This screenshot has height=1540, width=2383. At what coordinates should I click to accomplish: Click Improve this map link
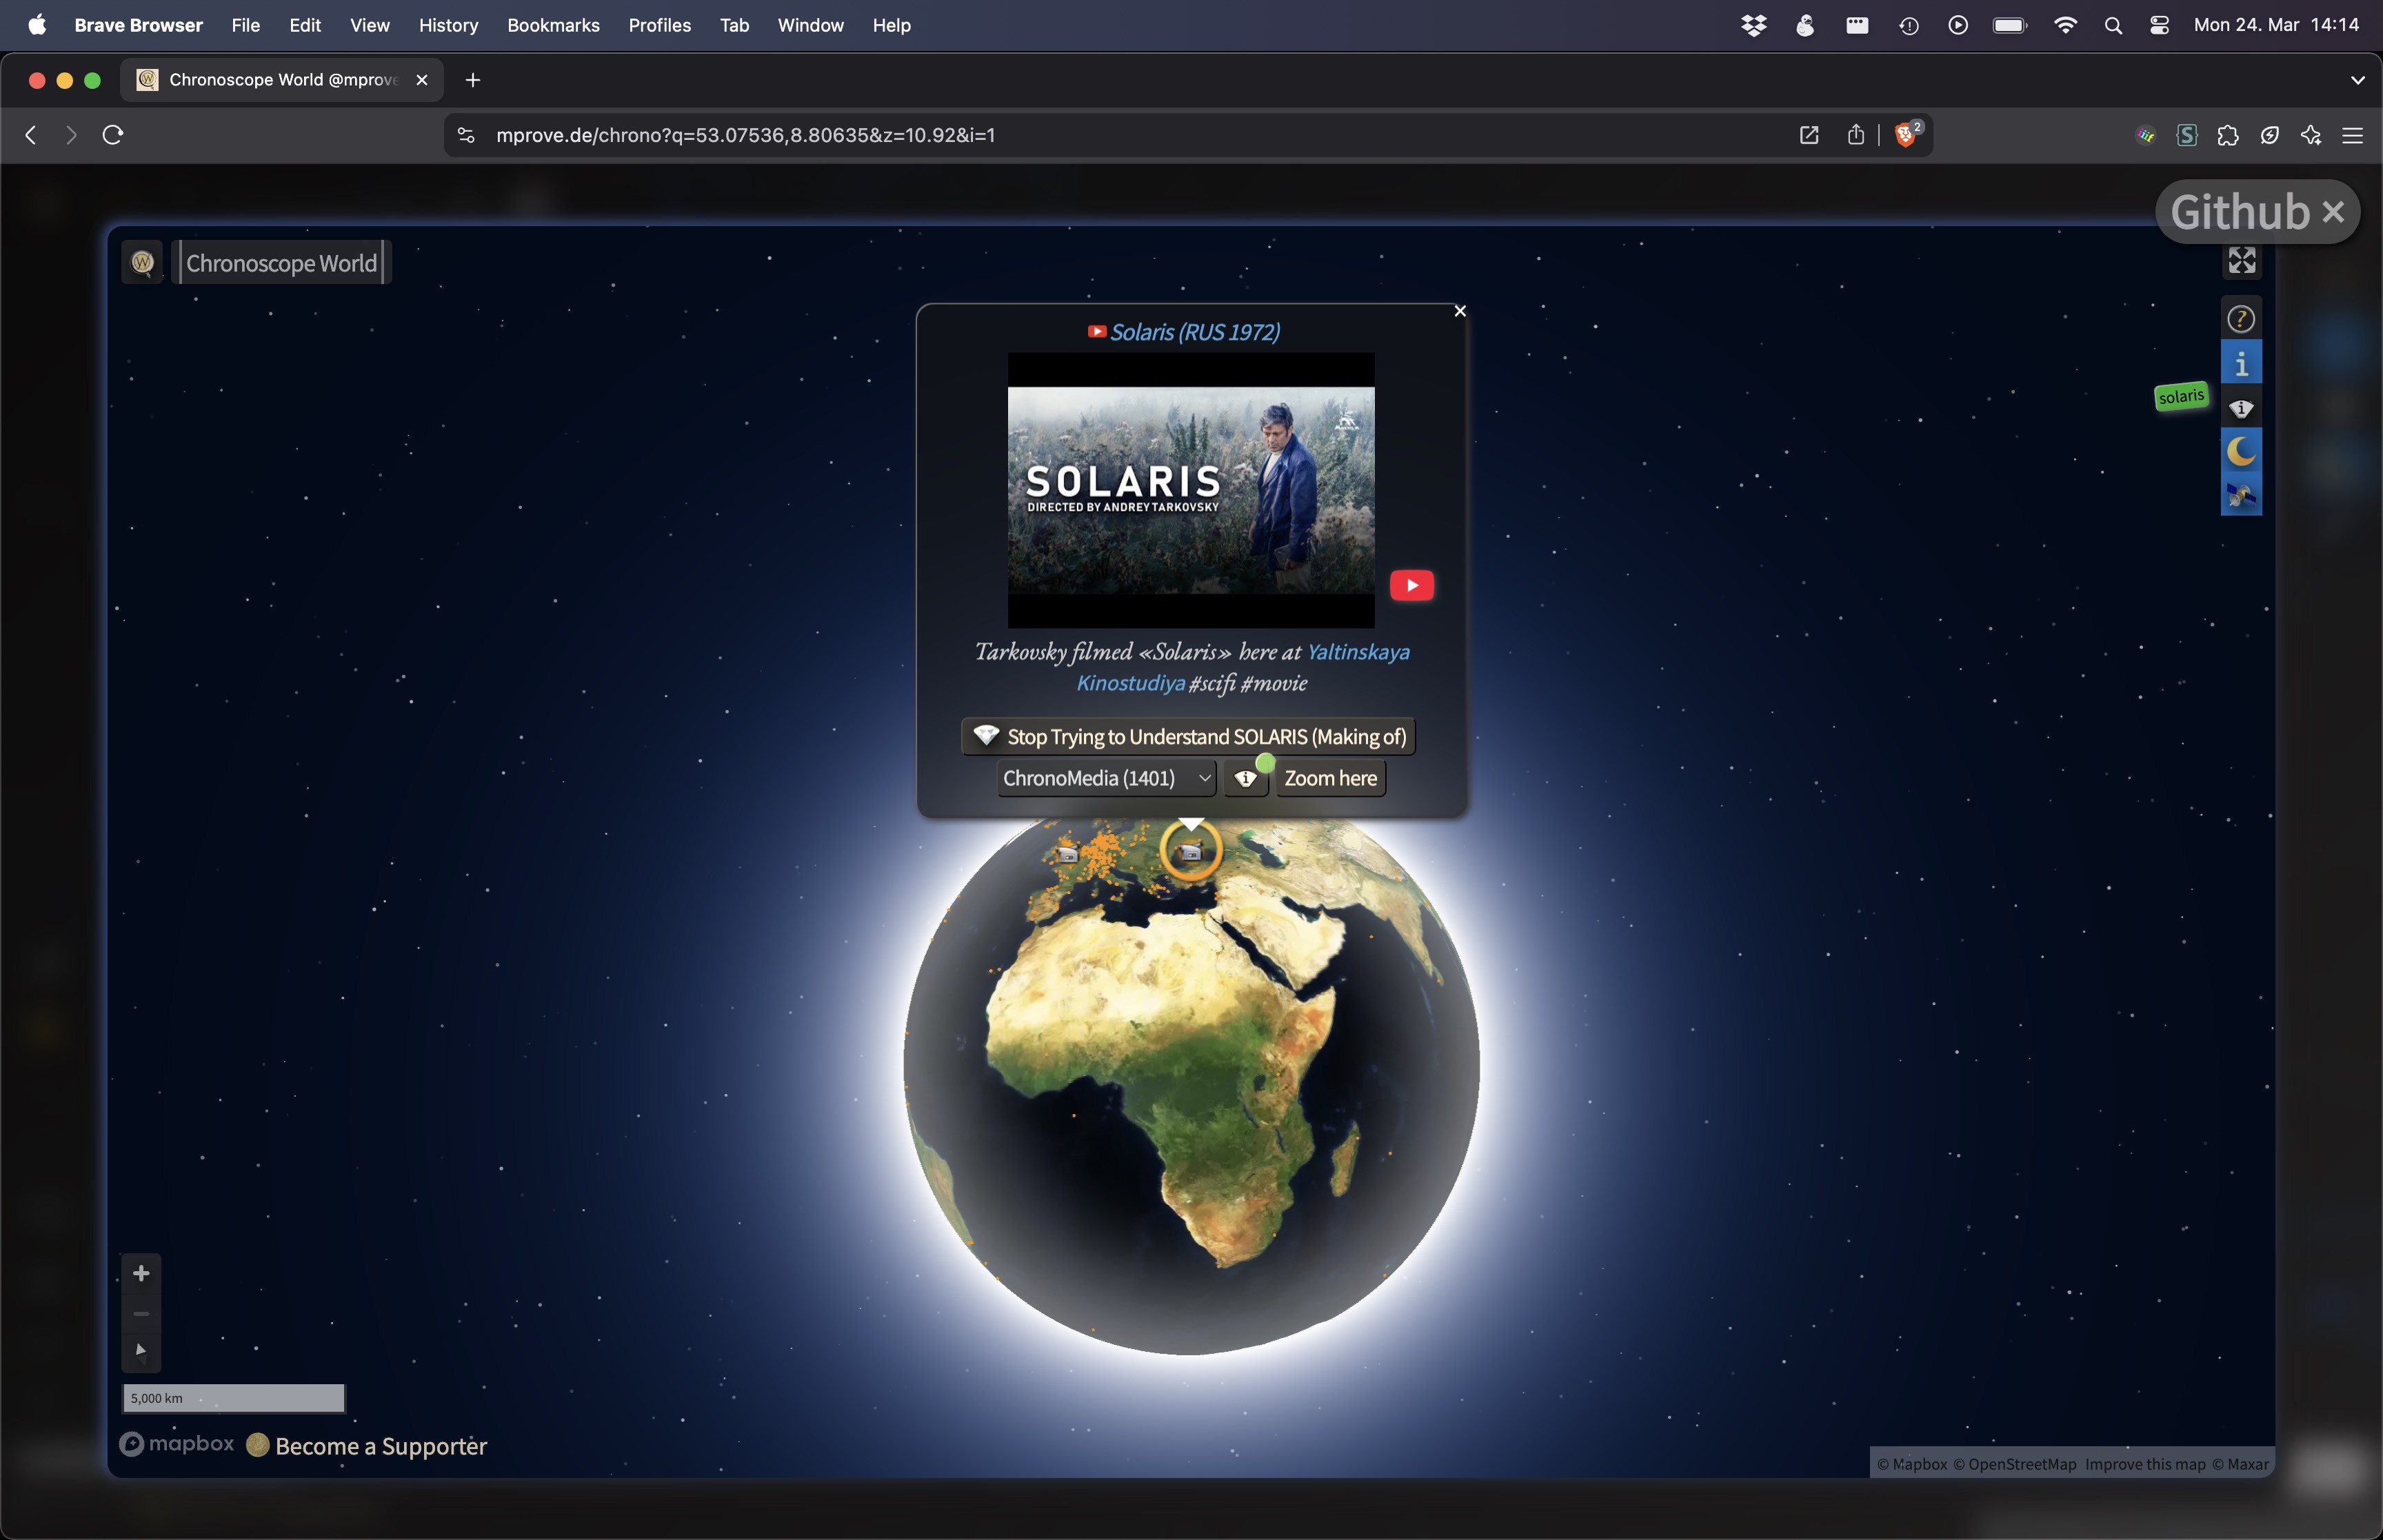2144,1464
